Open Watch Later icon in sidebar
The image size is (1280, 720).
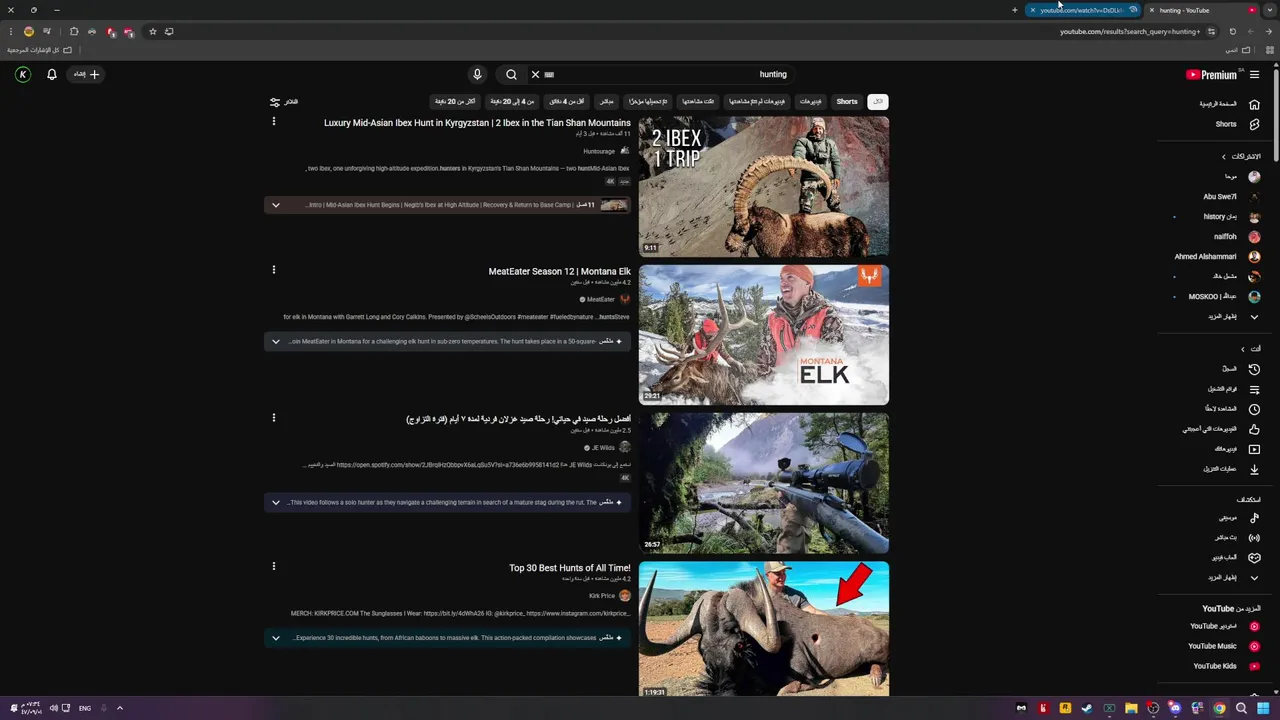[1254, 409]
